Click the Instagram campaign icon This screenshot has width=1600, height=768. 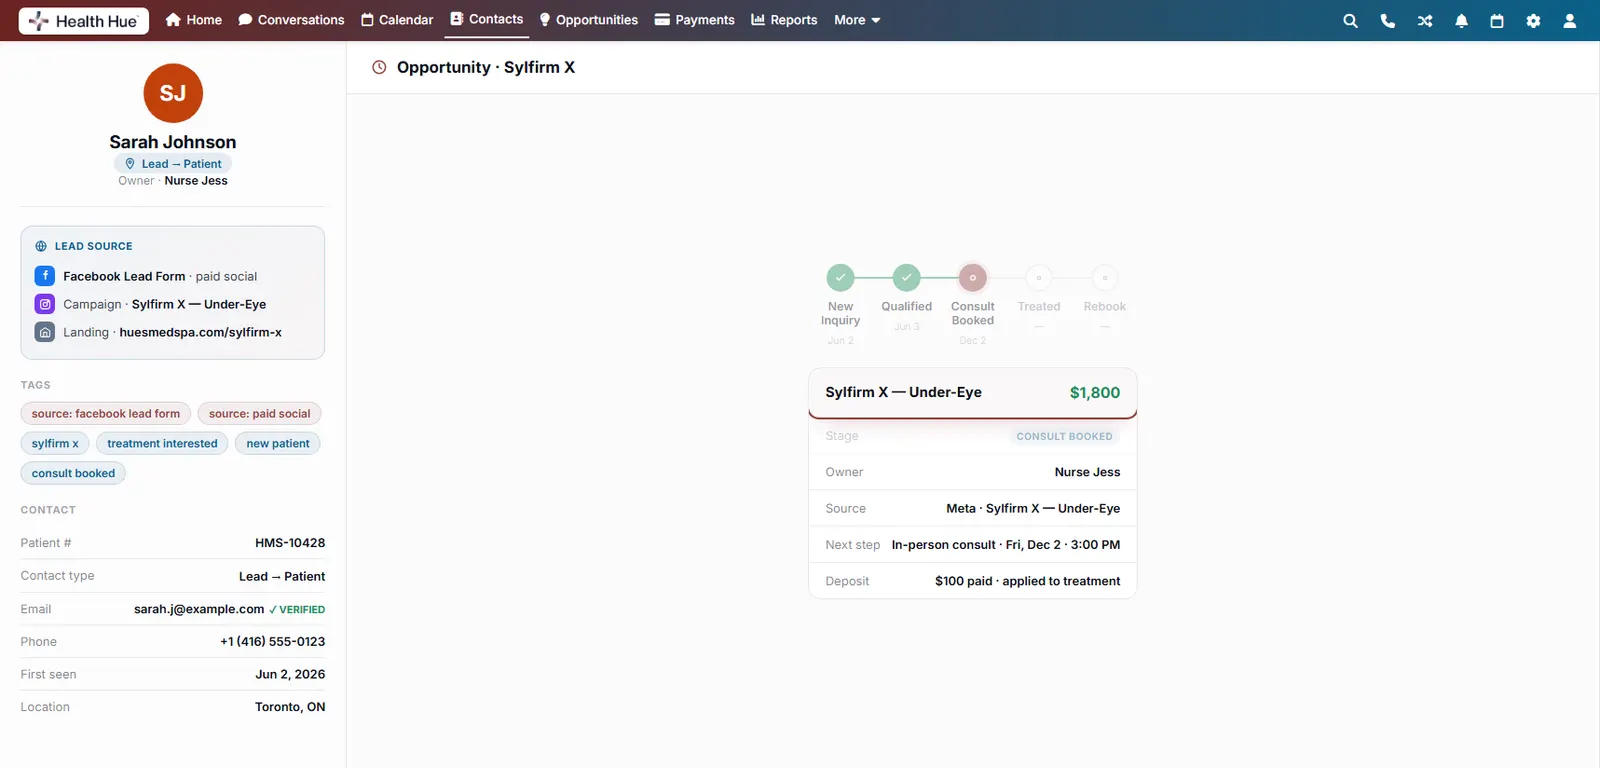click(x=45, y=304)
